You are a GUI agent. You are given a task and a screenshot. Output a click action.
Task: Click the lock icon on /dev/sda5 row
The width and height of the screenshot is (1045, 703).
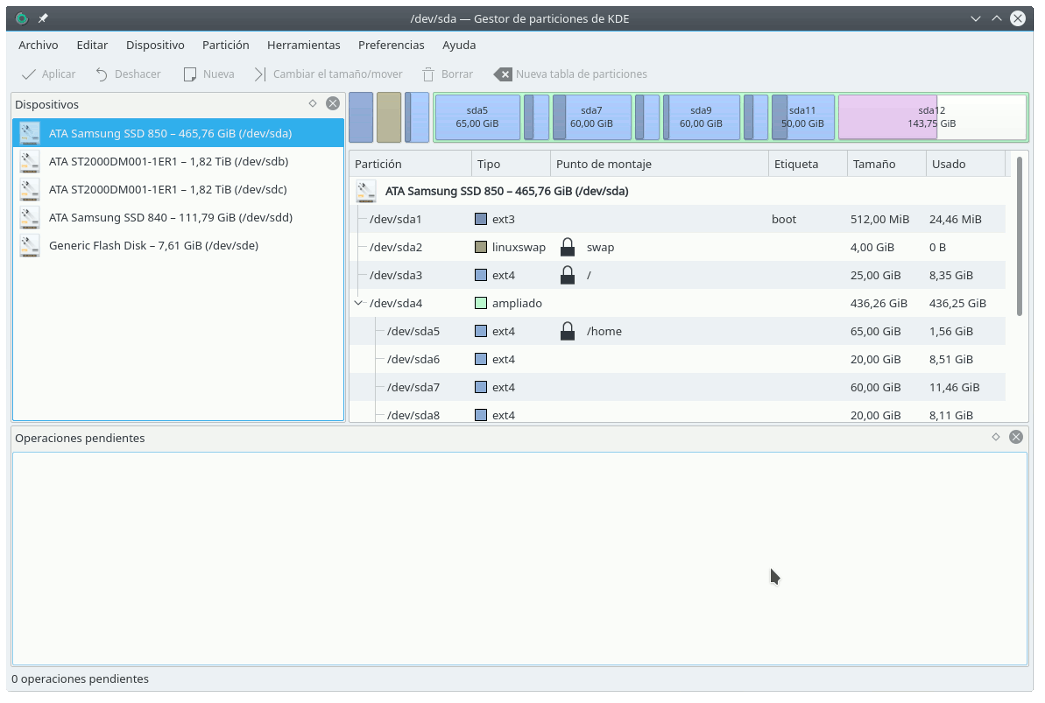tap(567, 331)
